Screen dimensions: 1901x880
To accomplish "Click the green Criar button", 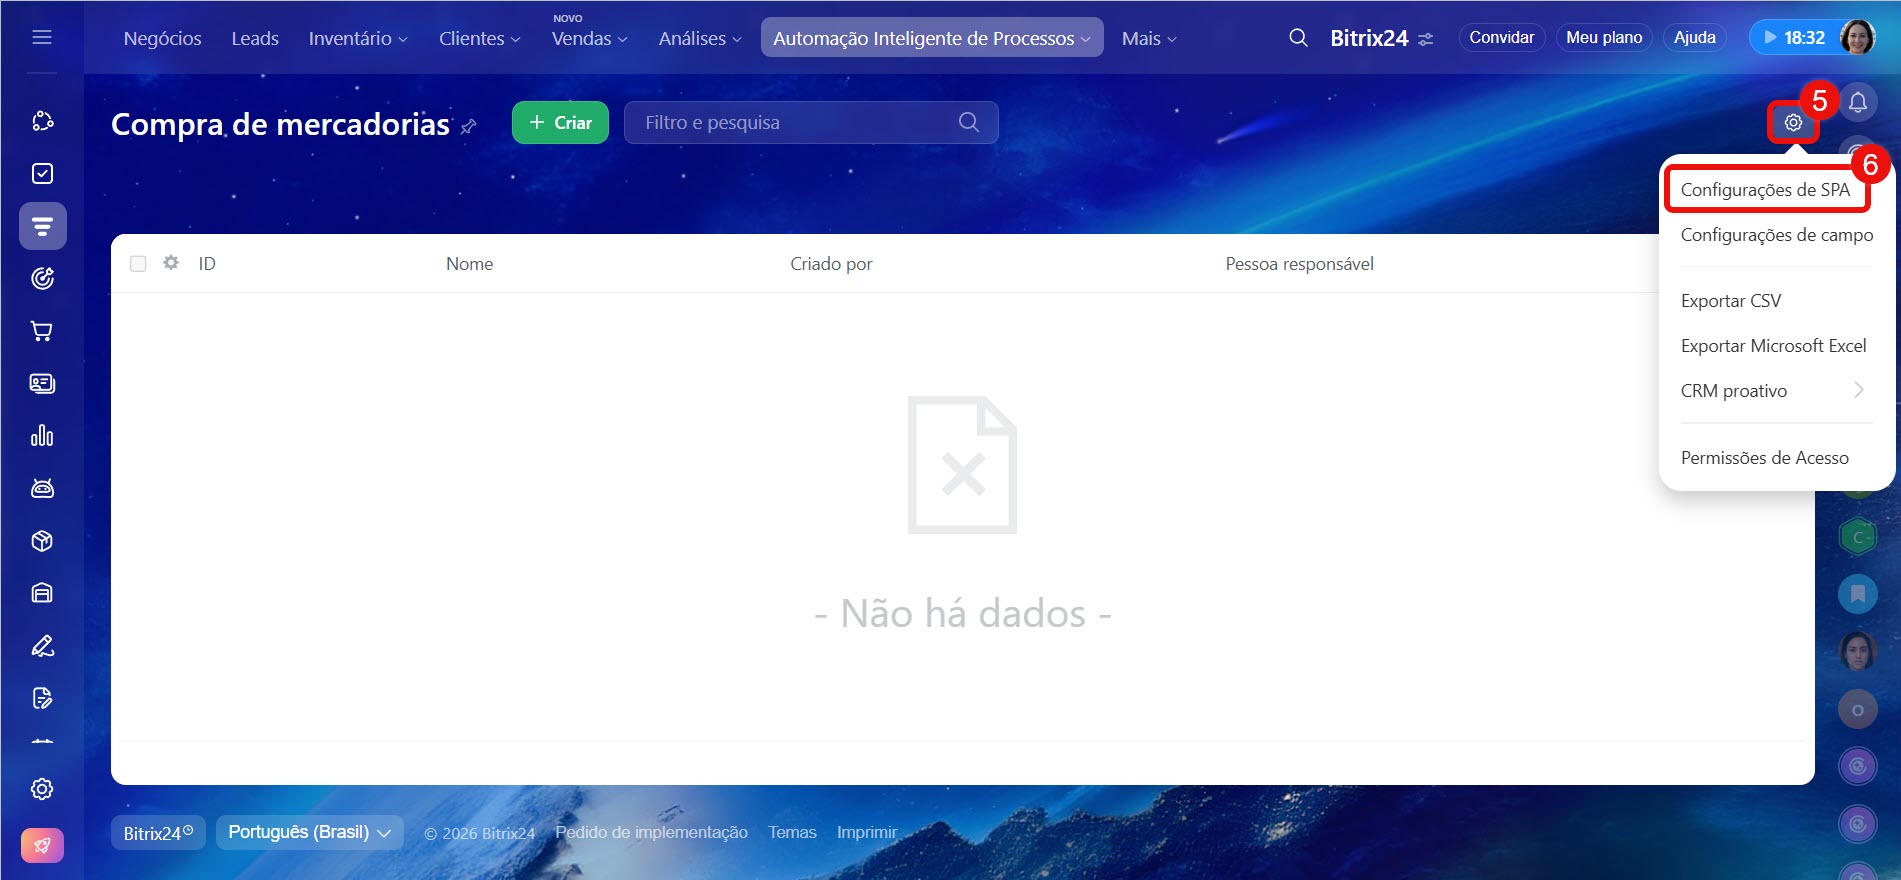I will pyautogui.click(x=560, y=123).
